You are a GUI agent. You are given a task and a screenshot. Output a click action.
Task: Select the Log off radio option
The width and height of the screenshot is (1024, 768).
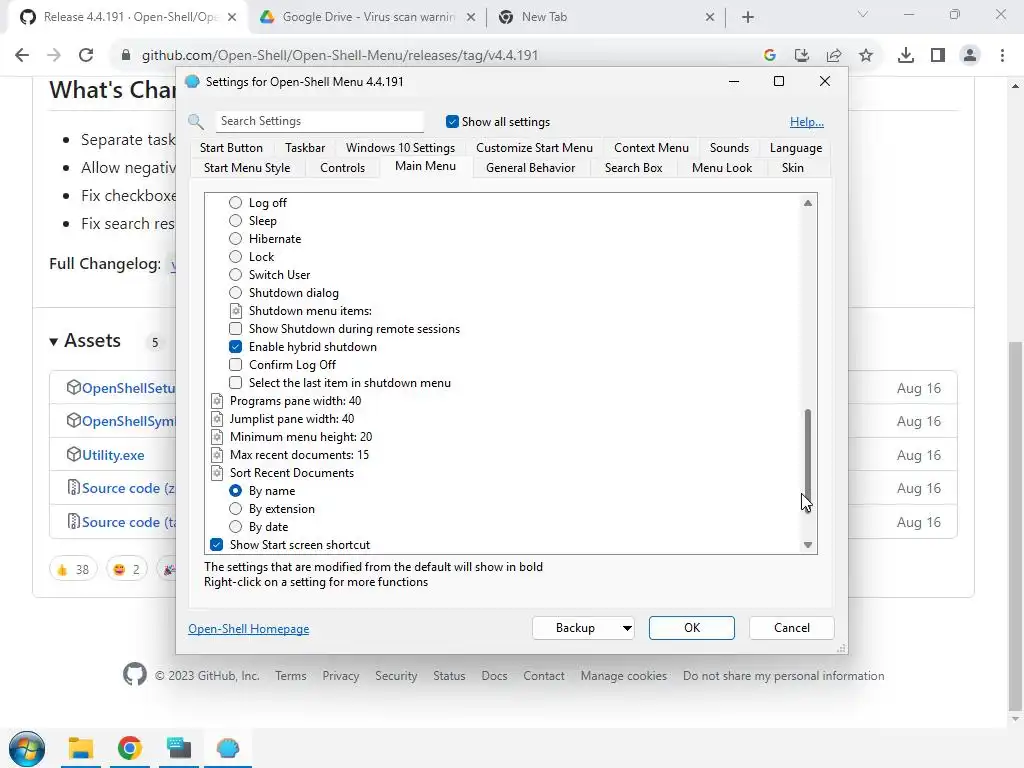pos(236,202)
